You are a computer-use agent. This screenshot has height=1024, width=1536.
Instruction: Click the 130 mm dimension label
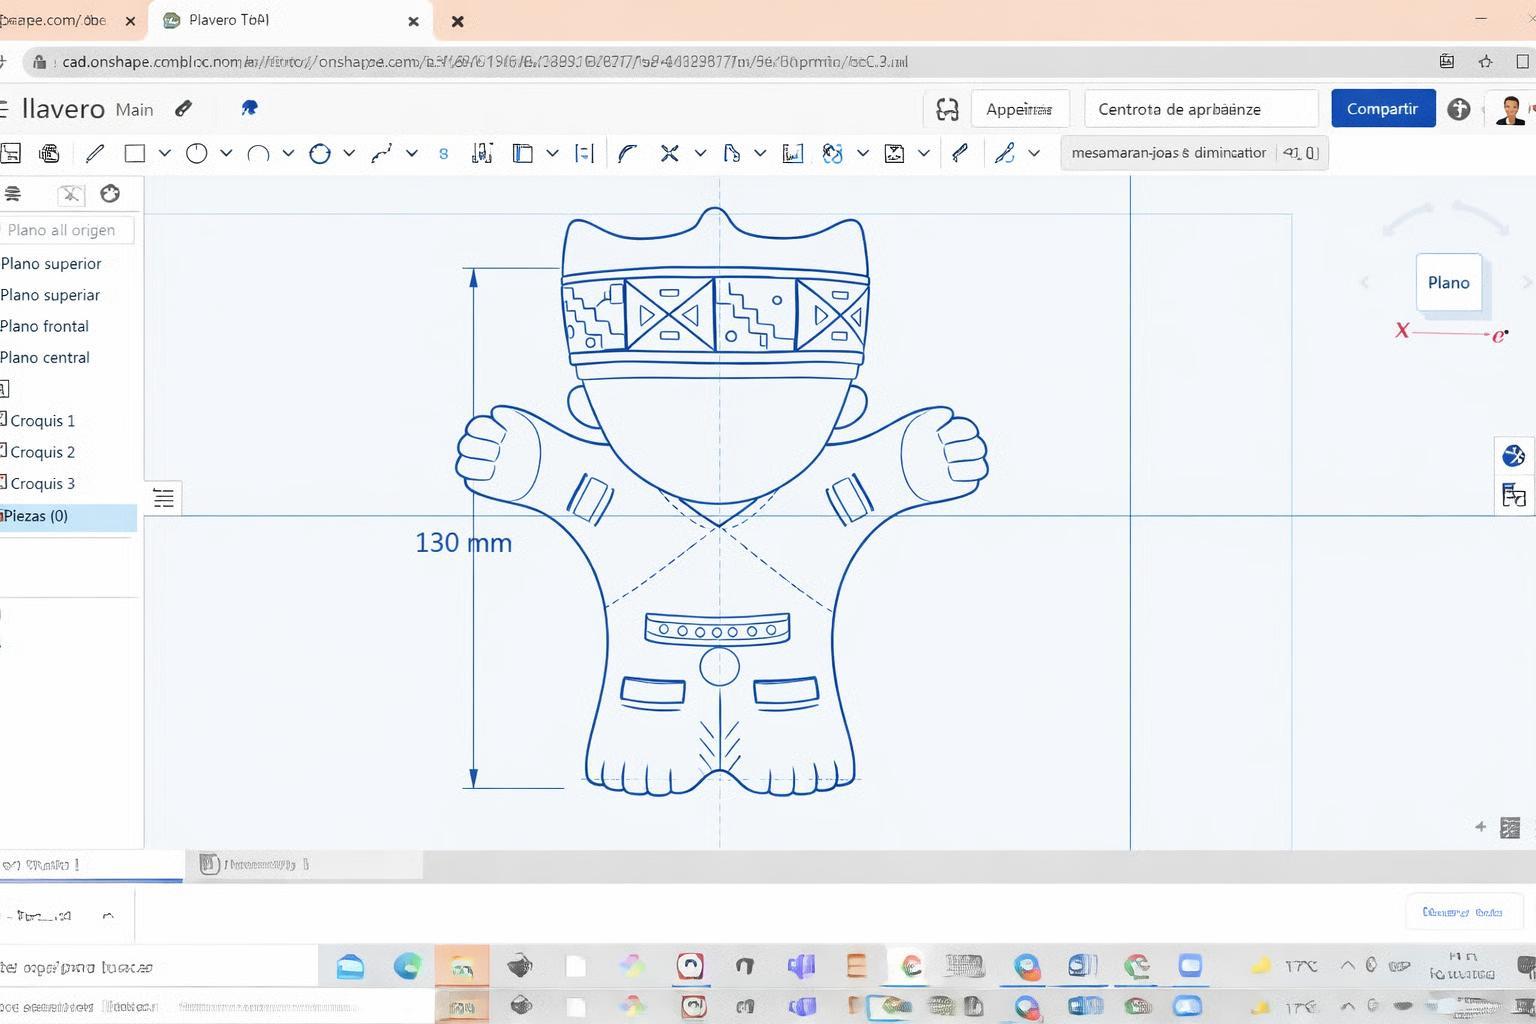[x=463, y=543]
